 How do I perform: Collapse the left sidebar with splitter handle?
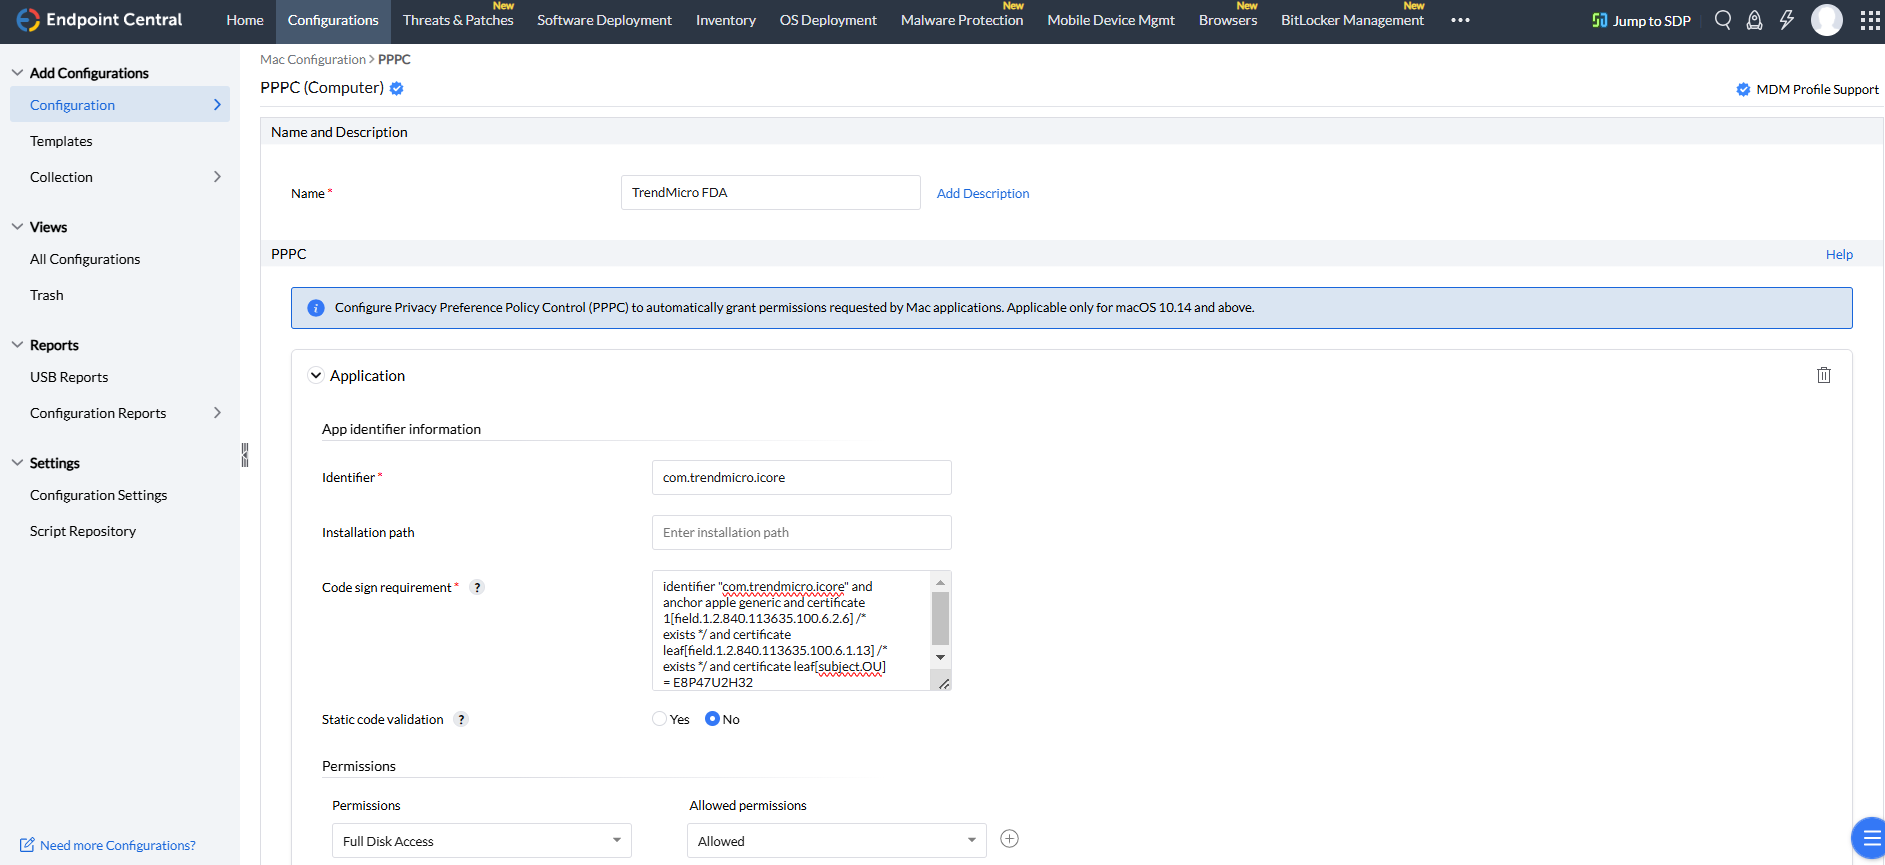click(x=244, y=455)
